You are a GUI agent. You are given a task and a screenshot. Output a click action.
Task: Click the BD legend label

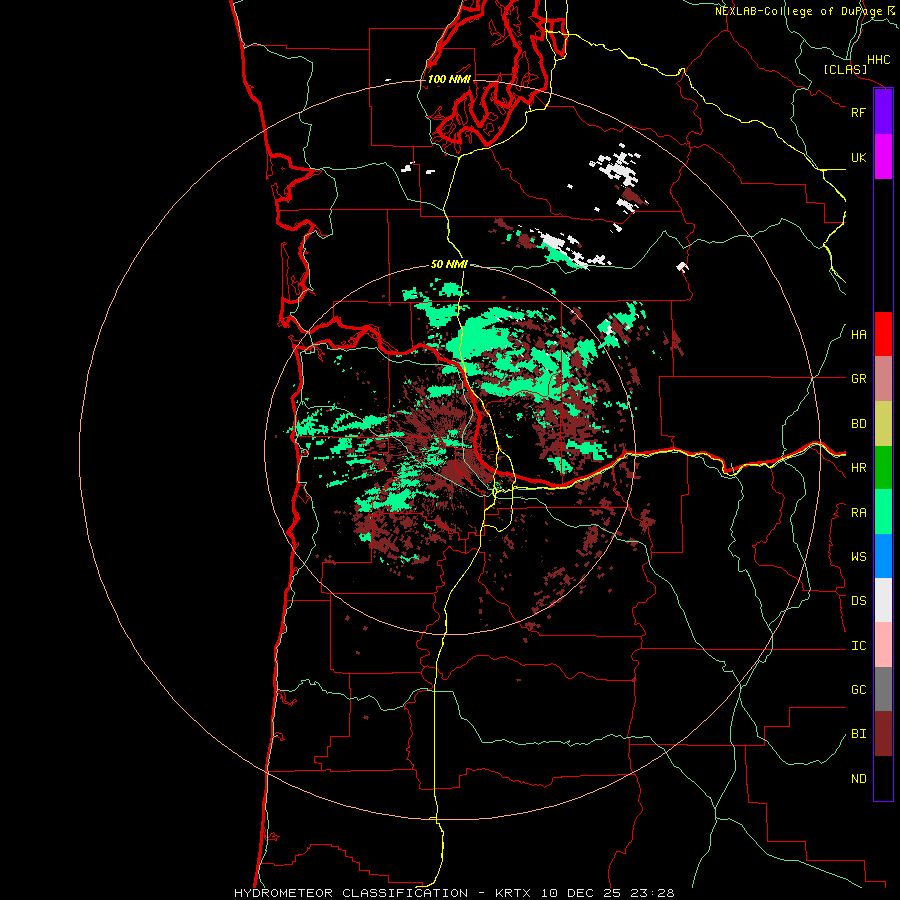(859, 424)
